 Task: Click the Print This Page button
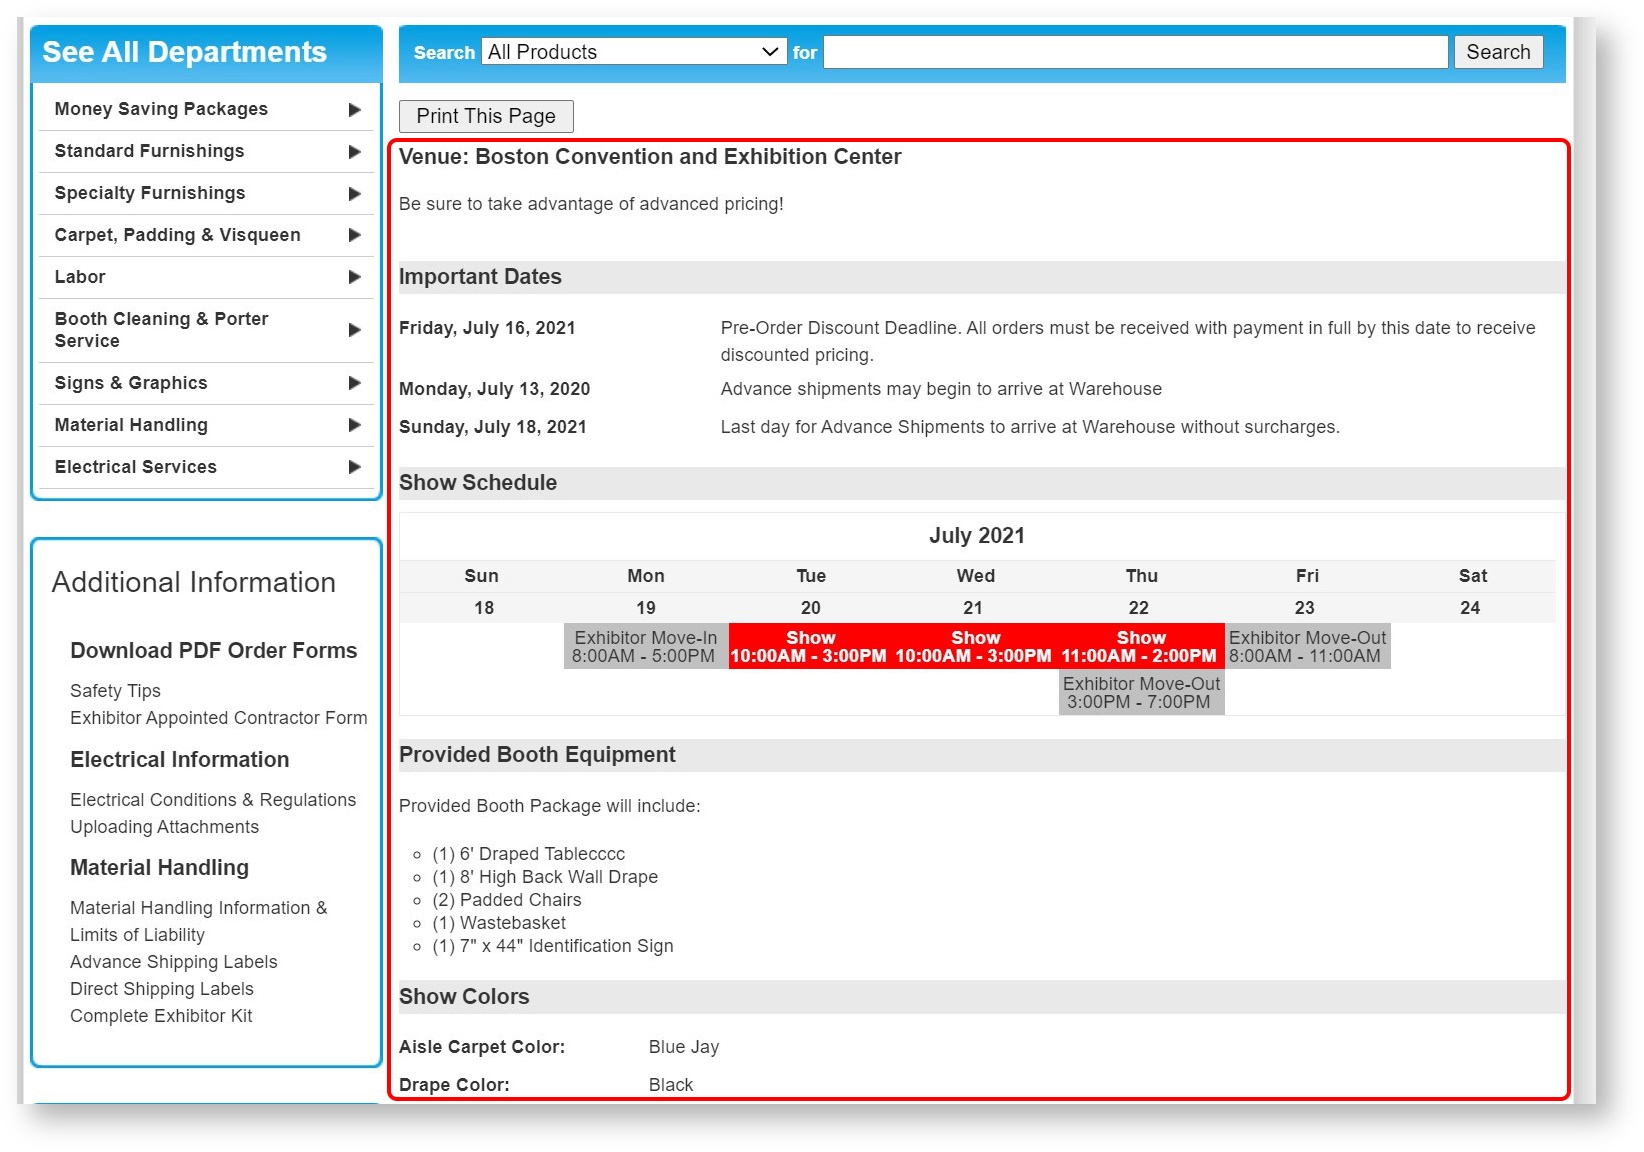[486, 116]
